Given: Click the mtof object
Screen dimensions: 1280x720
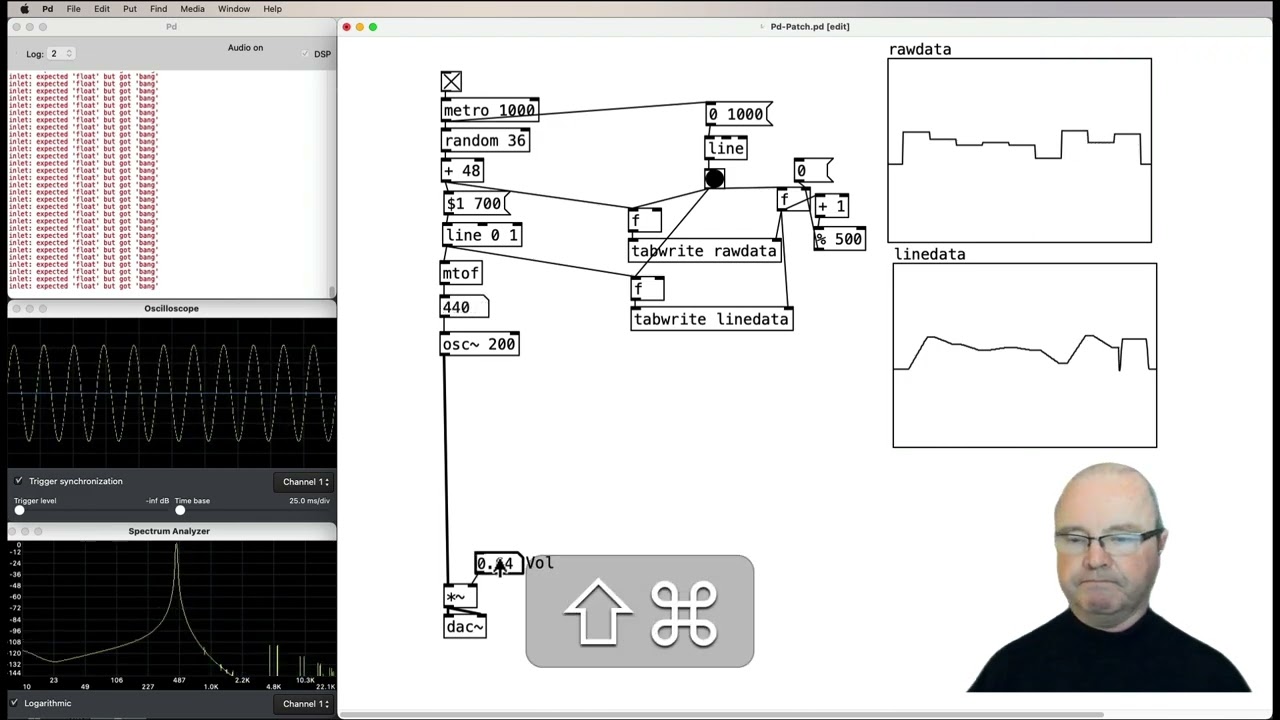Looking at the screenshot, I should (462, 273).
